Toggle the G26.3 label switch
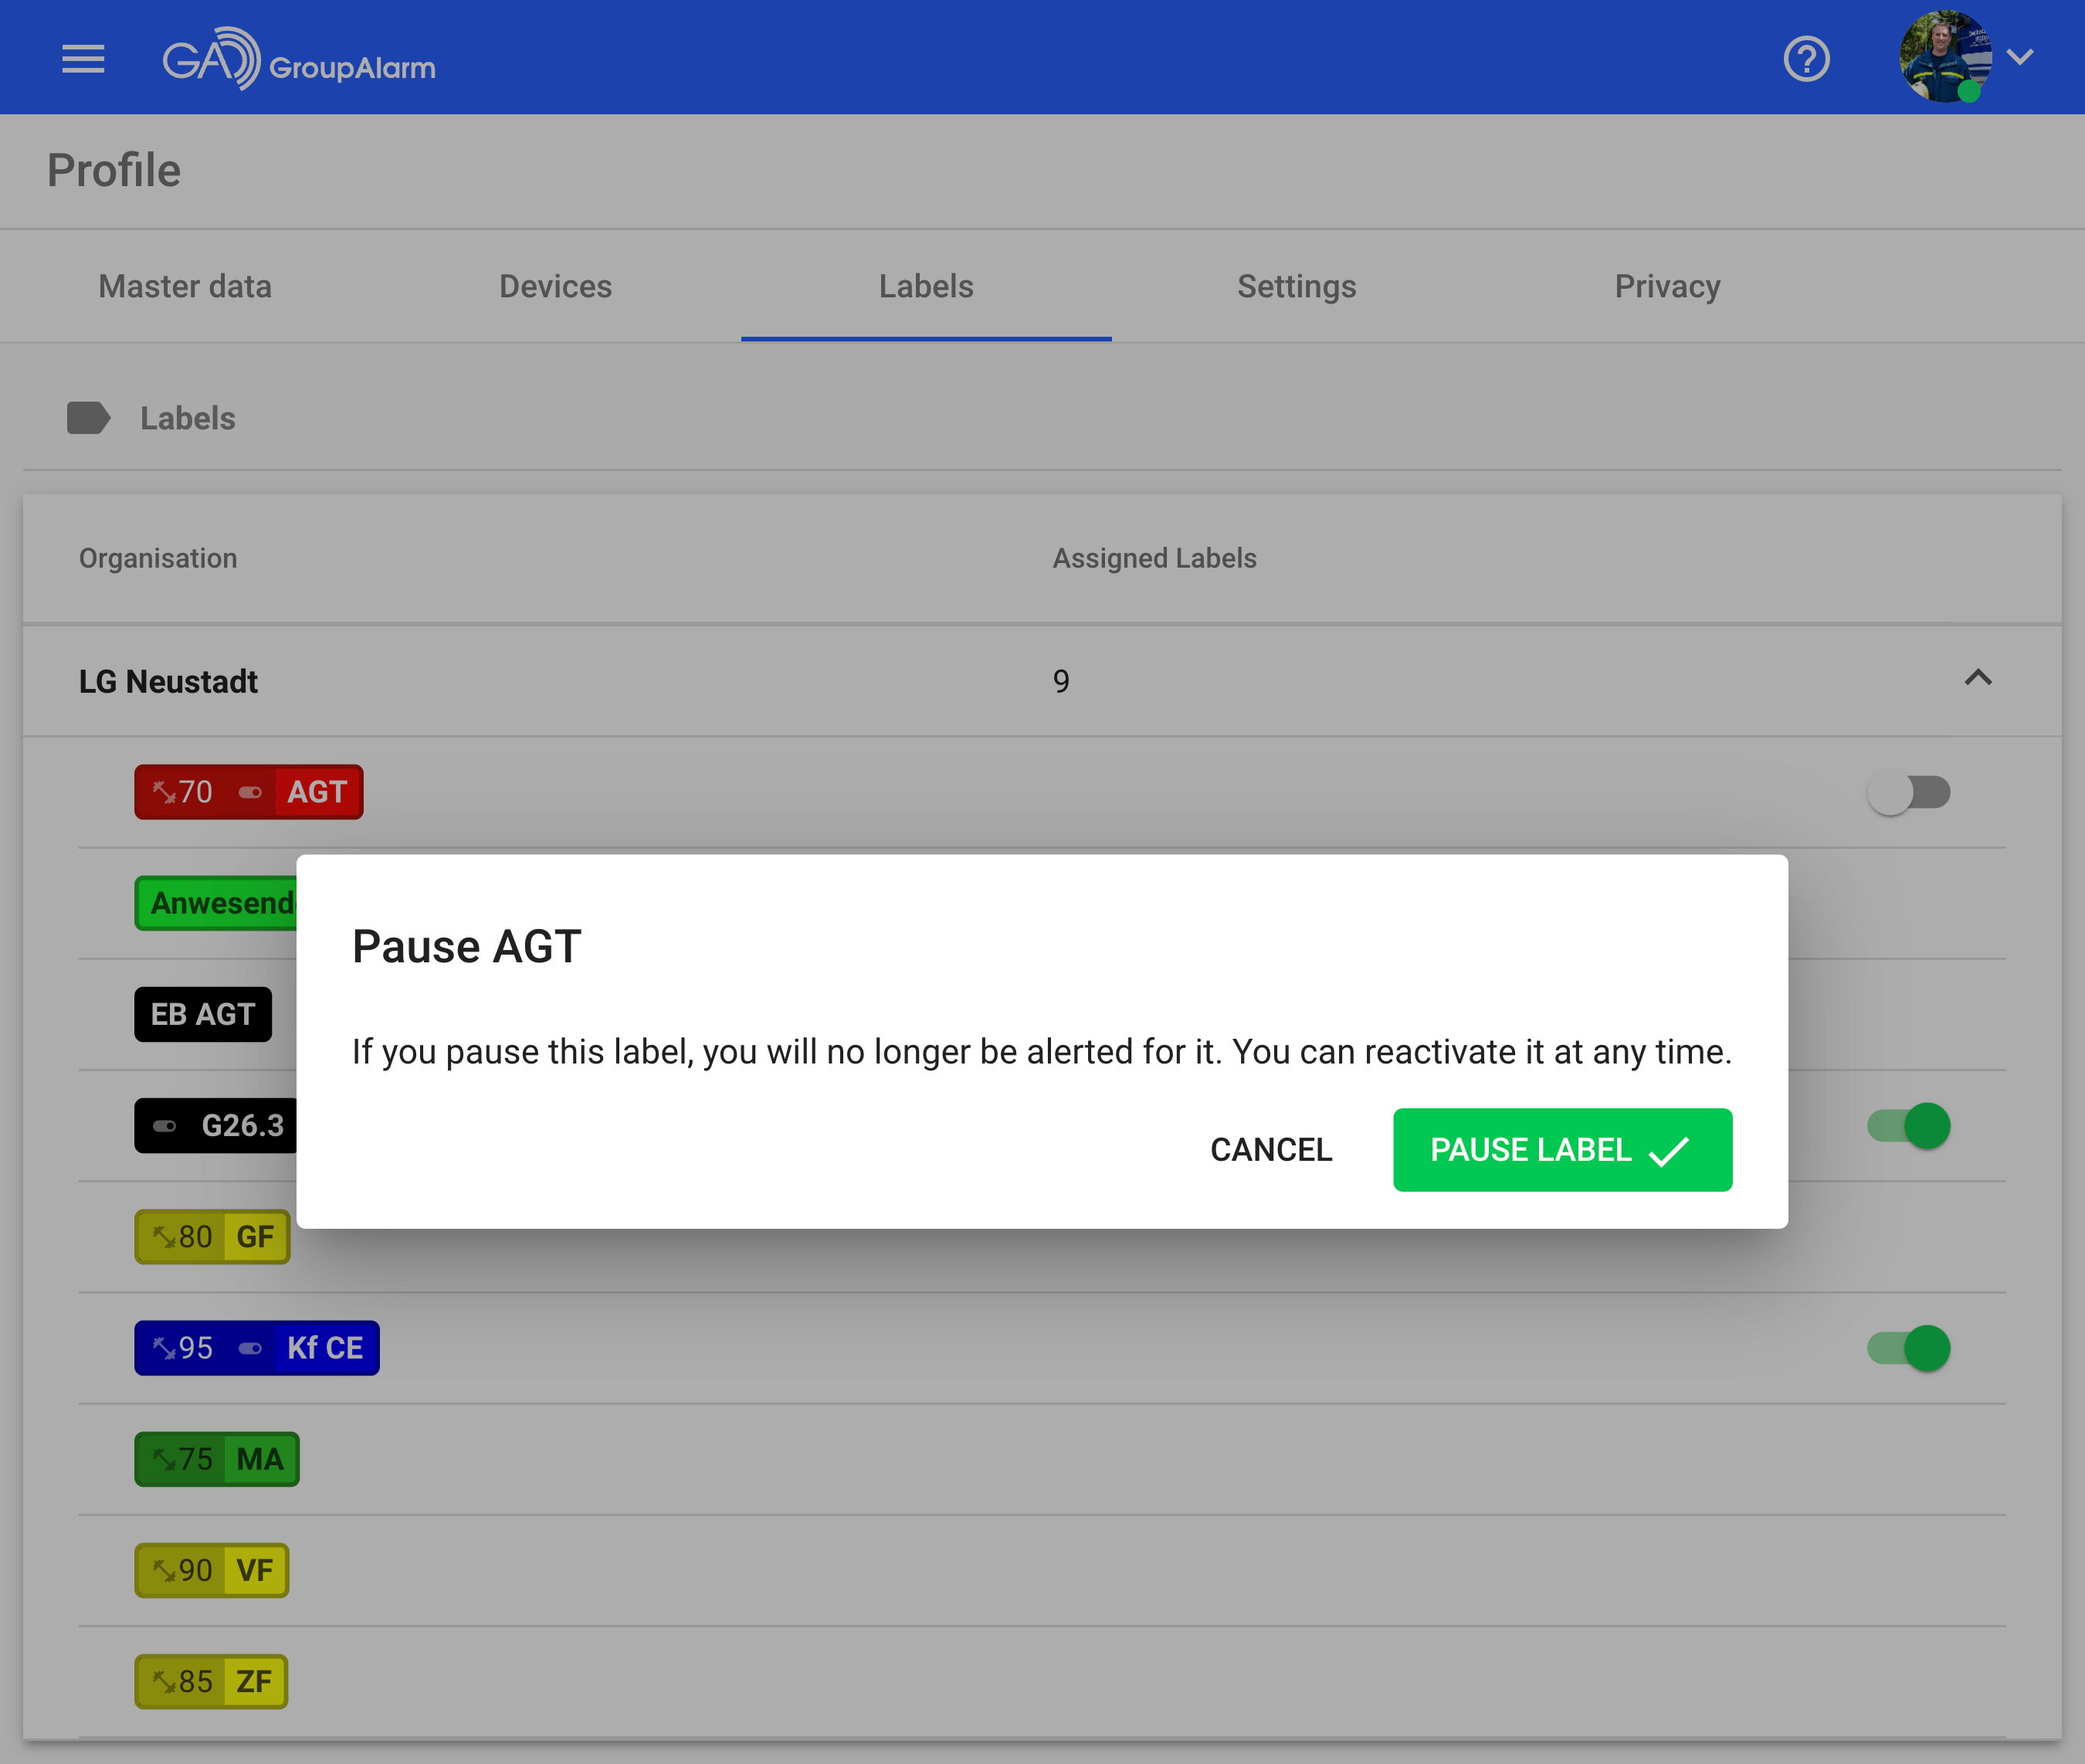2085x1764 pixels. (1908, 1126)
